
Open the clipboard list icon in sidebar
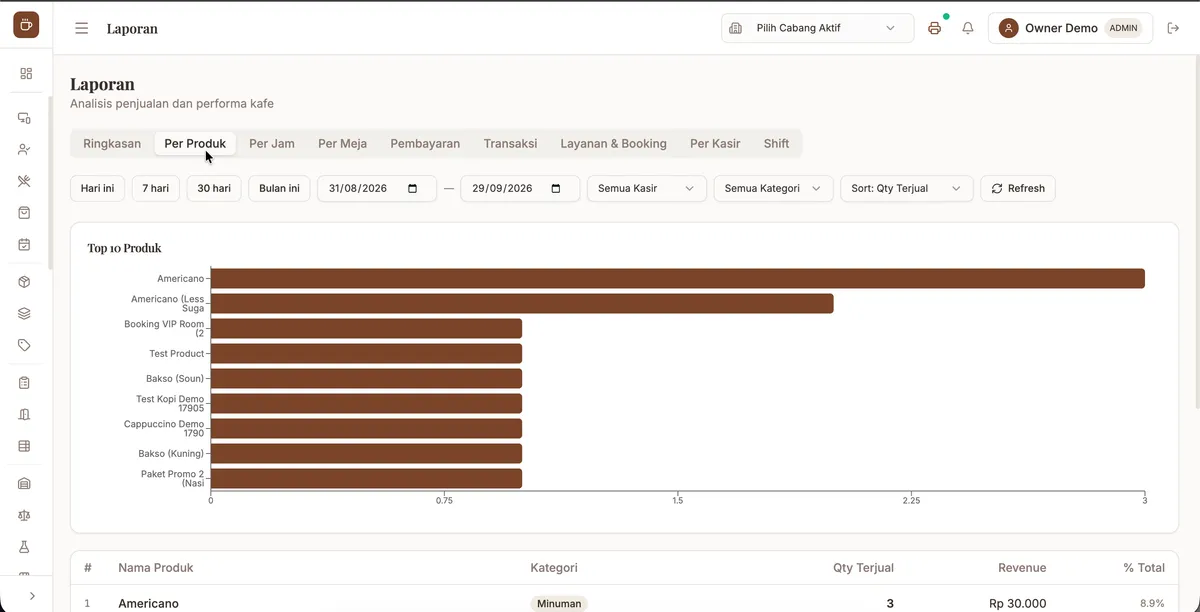25,383
